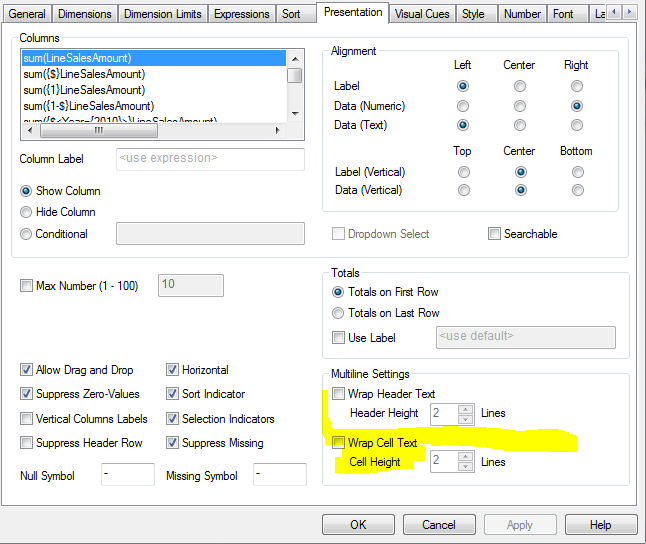Screen dimensions: 646x544
Task: Set Data (Text) alignment to Right
Action: [x=577, y=125]
